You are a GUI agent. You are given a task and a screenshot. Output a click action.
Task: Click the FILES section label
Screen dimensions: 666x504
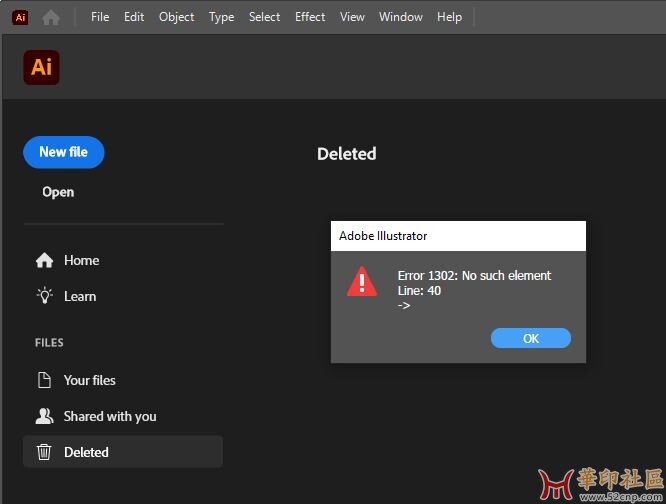pos(49,343)
